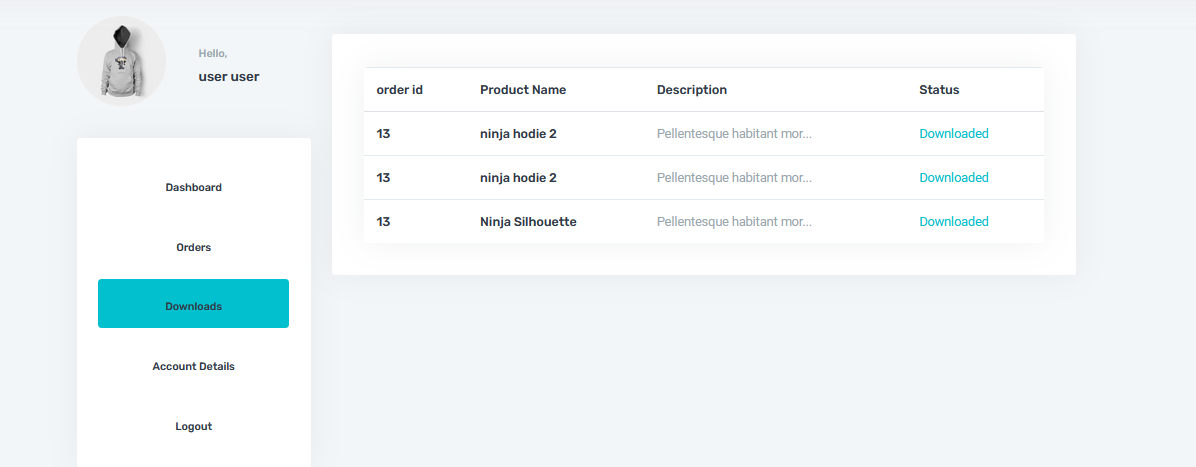Click the Status column header
Image resolution: width=1196 pixels, height=467 pixels.
939,90
